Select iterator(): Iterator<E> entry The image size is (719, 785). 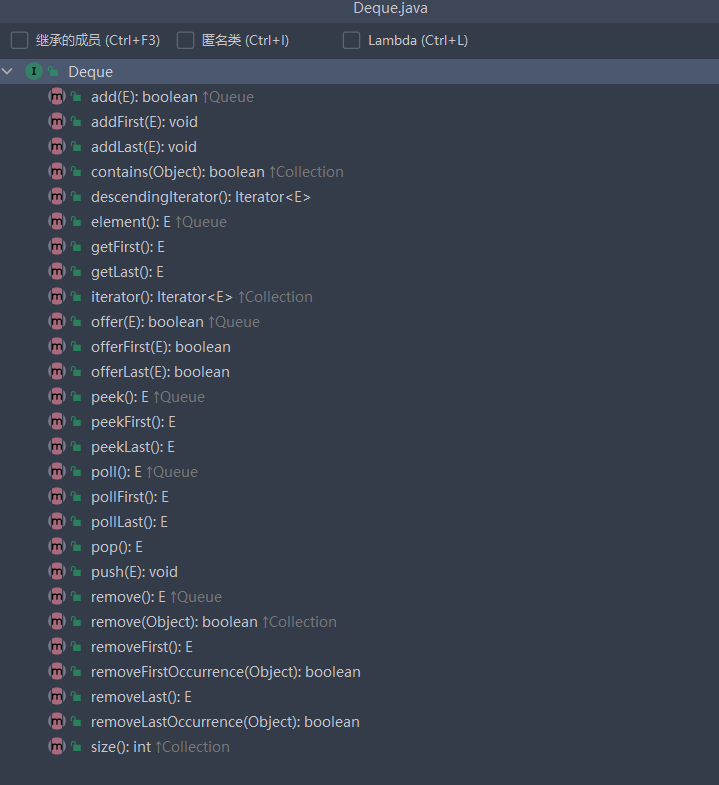tap(161, 297)
